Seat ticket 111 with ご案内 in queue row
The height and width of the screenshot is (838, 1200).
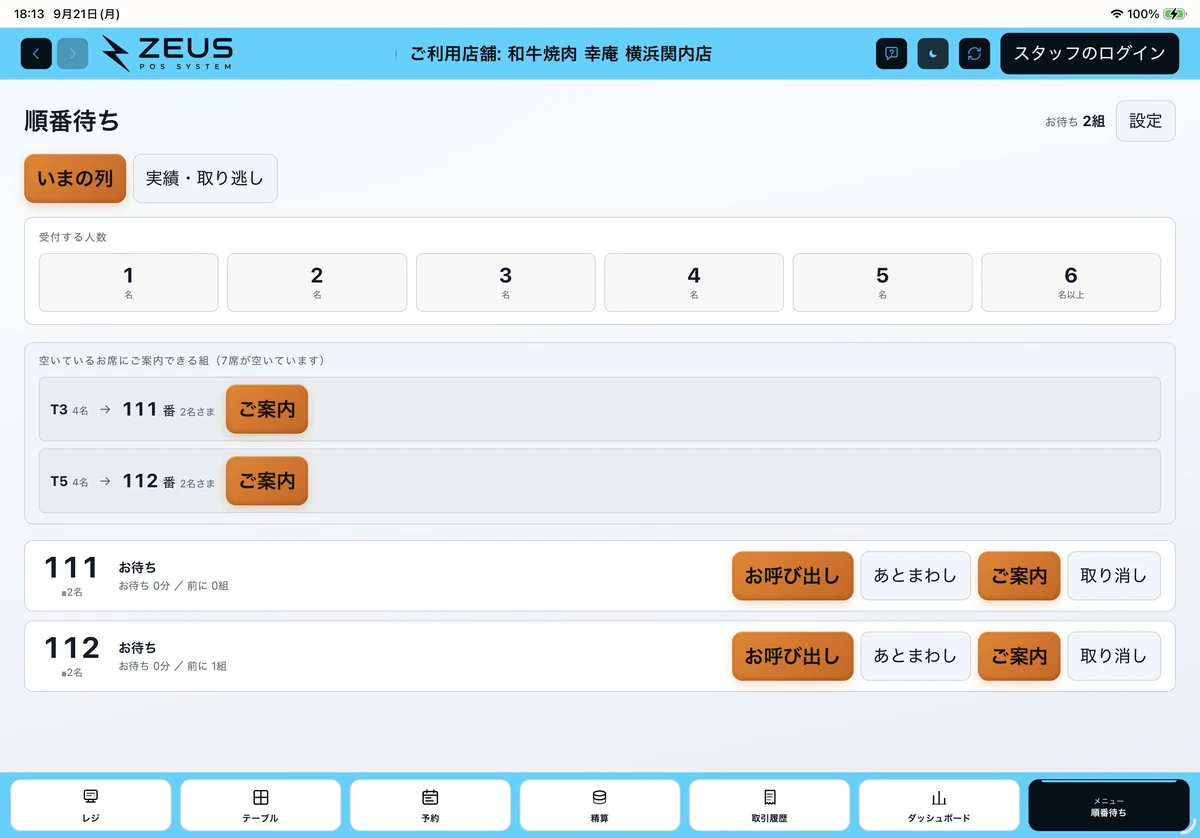point(1019,576)
